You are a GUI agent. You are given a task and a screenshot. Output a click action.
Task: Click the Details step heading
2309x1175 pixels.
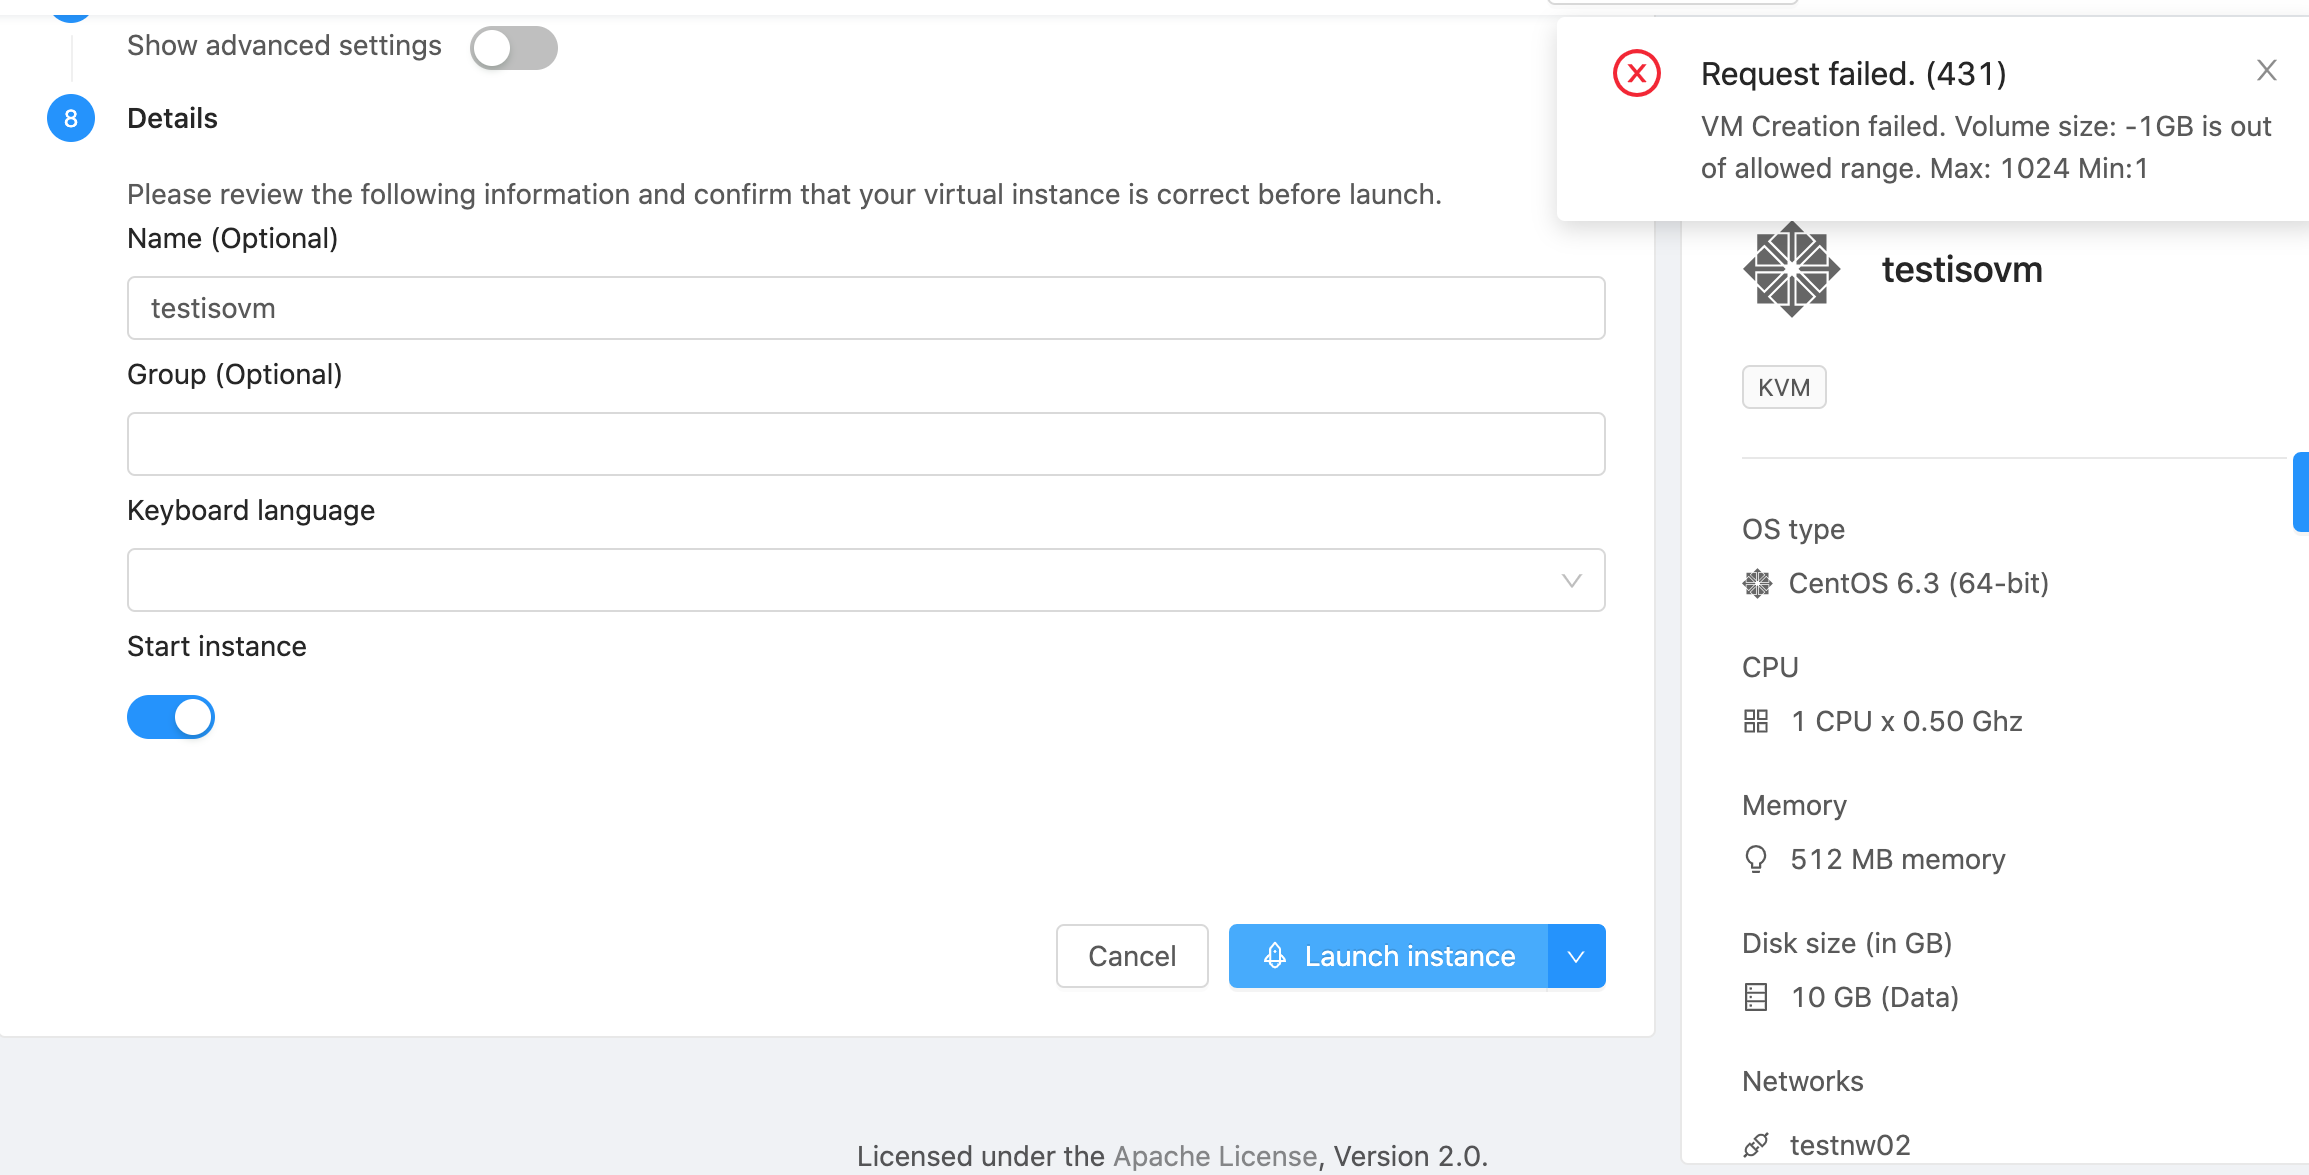click(x=172, y=119)
